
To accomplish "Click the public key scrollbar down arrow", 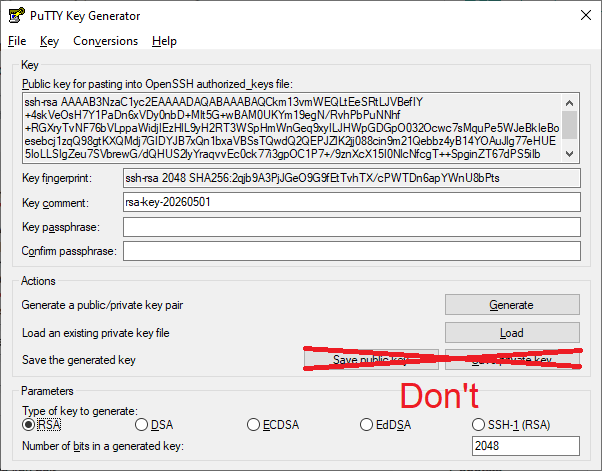I will pyautogui.click(x=570, y=154).
